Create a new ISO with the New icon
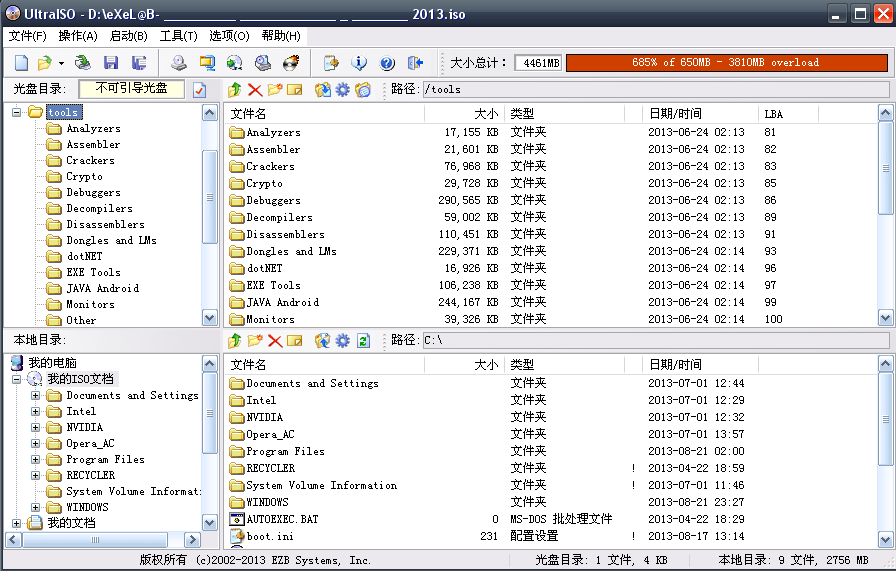 21,63
